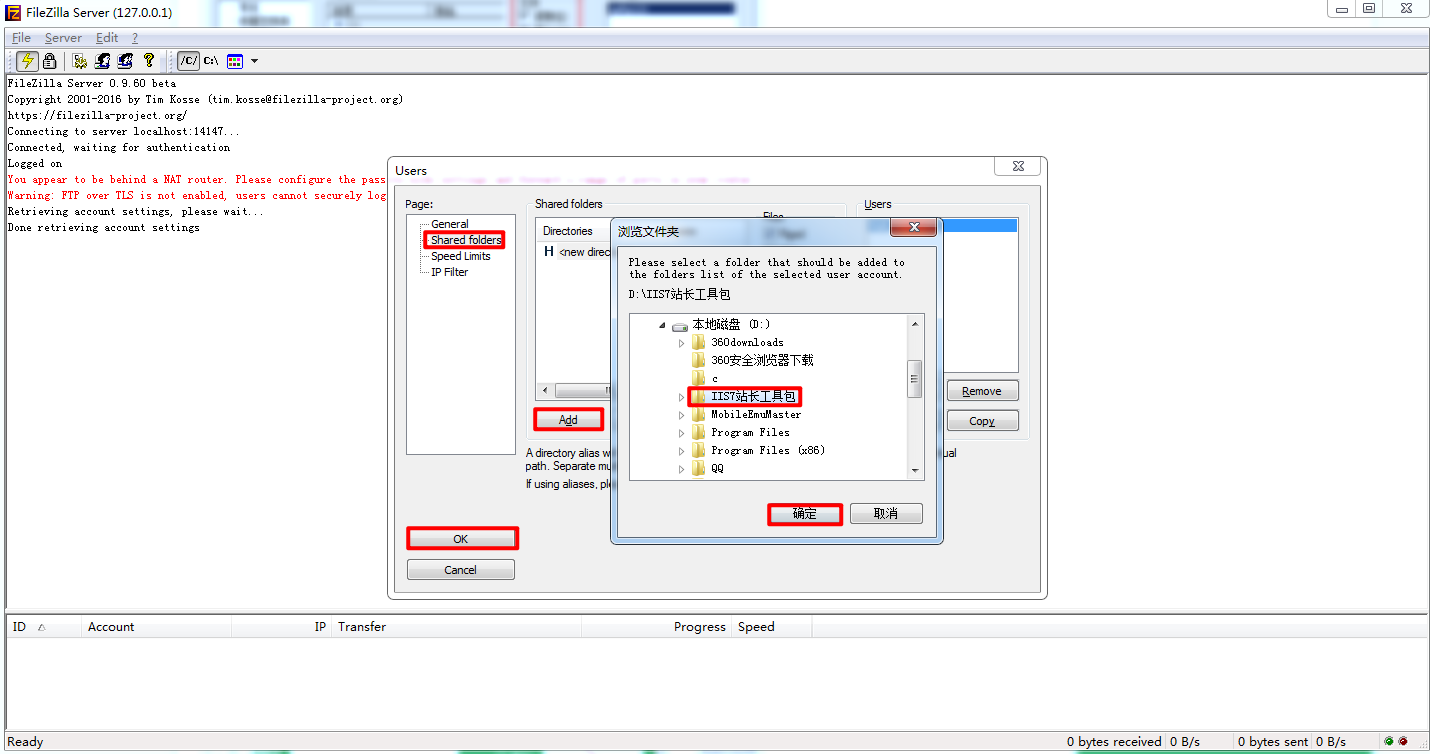
Task: Open dropdown arrow beside grid icon
Action: (254, 61)
